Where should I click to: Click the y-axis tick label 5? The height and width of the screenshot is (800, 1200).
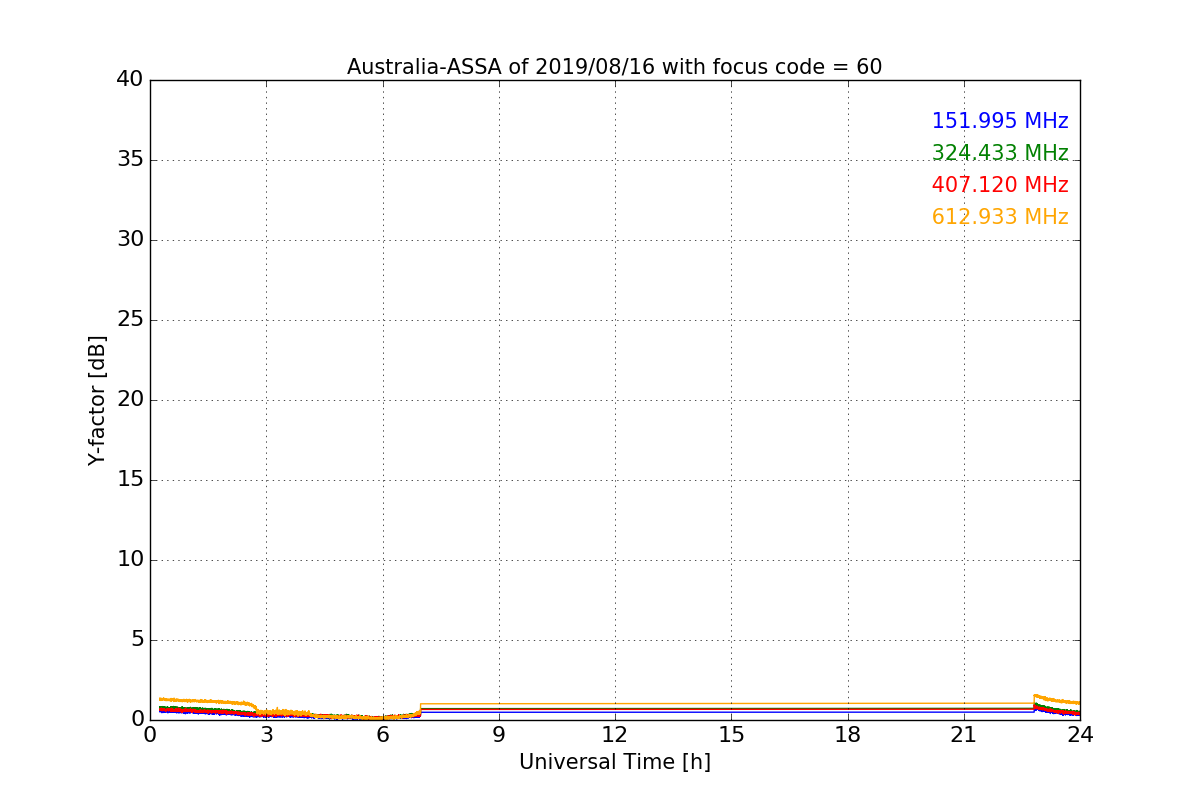(137, 640)
